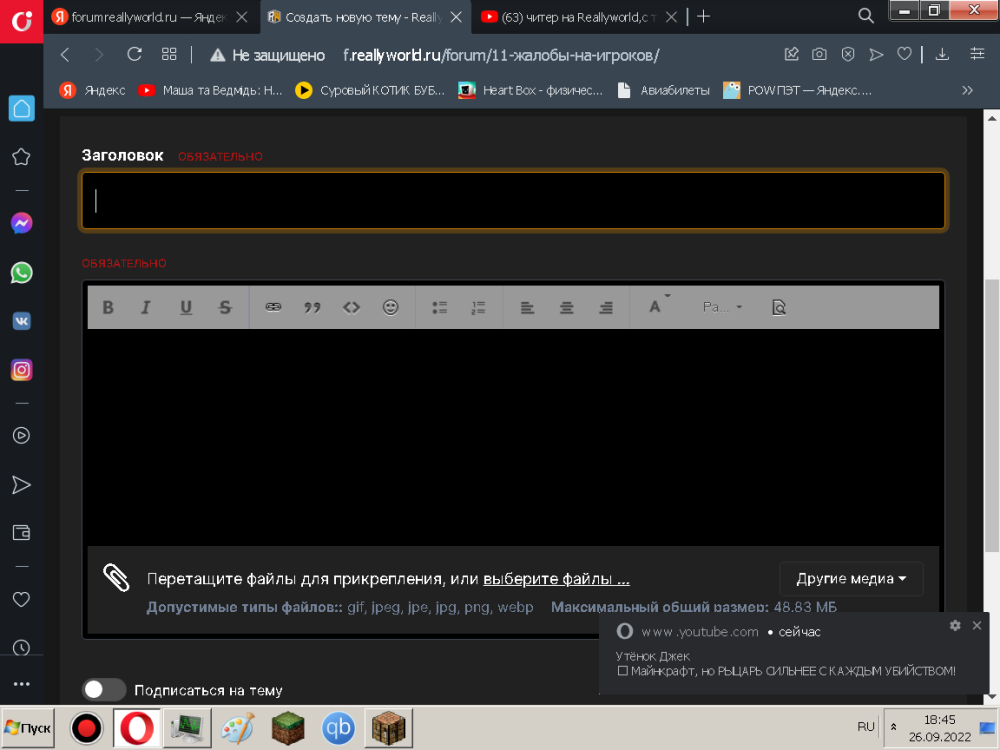Open bookmarks star in sidebar

(22, 157)
